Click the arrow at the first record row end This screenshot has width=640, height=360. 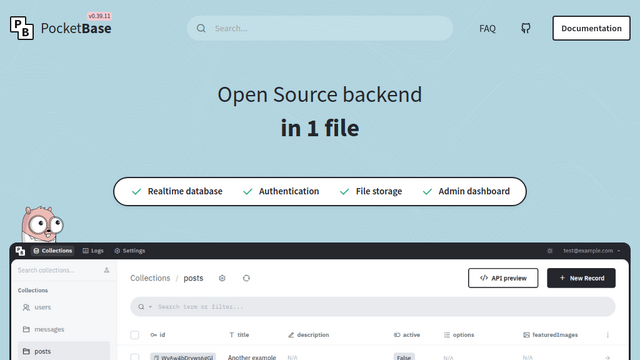click(607, 358)
